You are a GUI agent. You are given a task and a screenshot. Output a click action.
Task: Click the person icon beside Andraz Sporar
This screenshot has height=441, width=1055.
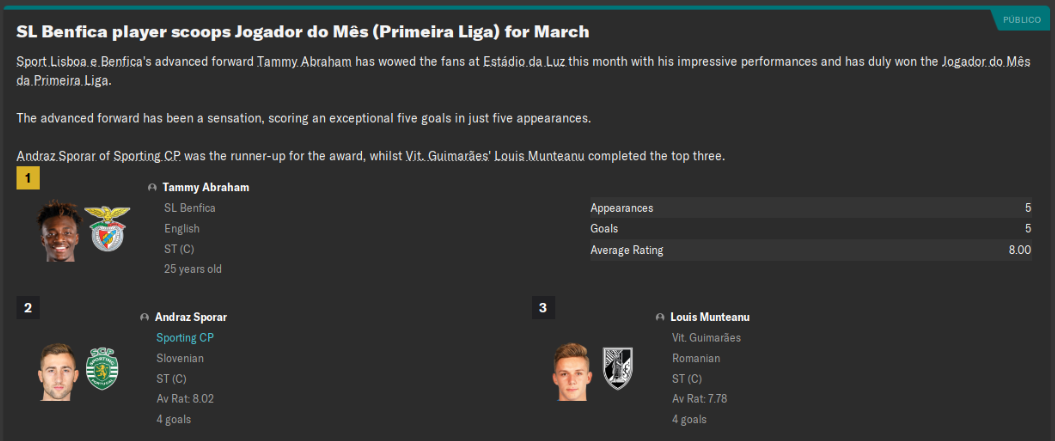click(x=145, y=317)
